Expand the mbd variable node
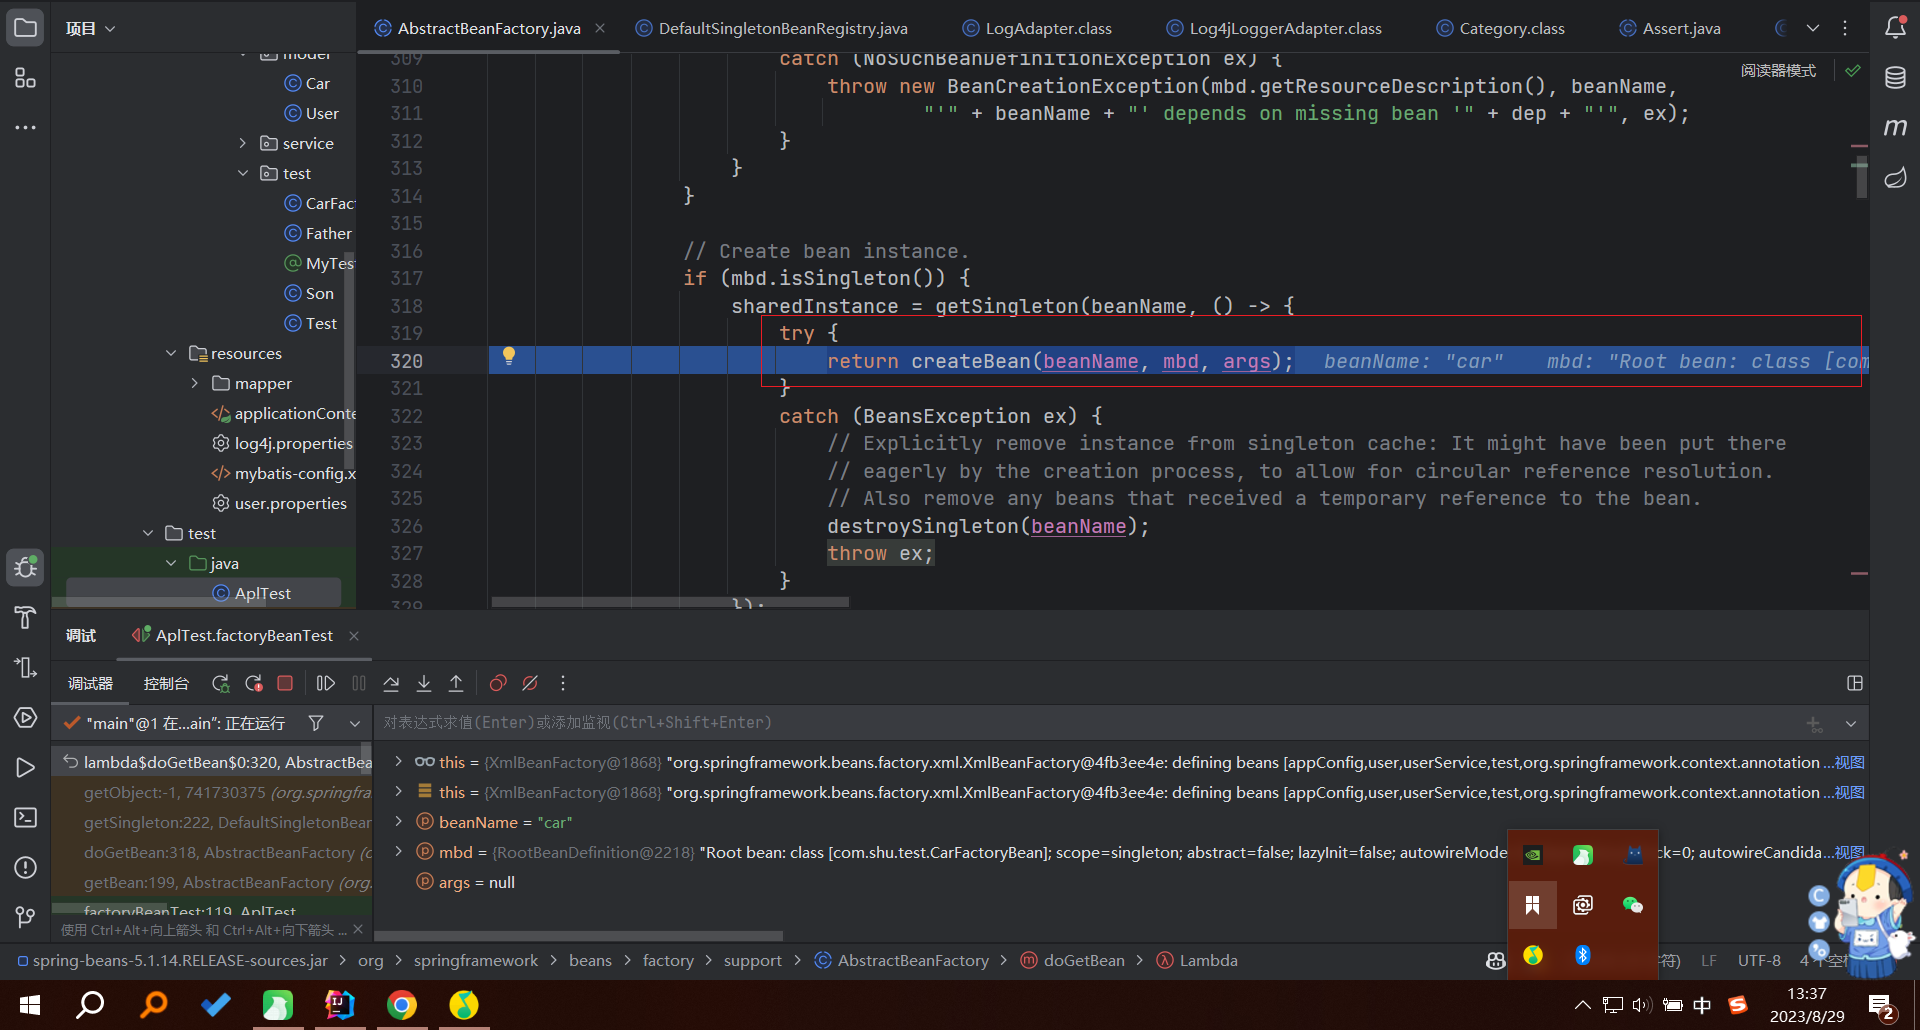 (x=398, y=852)
